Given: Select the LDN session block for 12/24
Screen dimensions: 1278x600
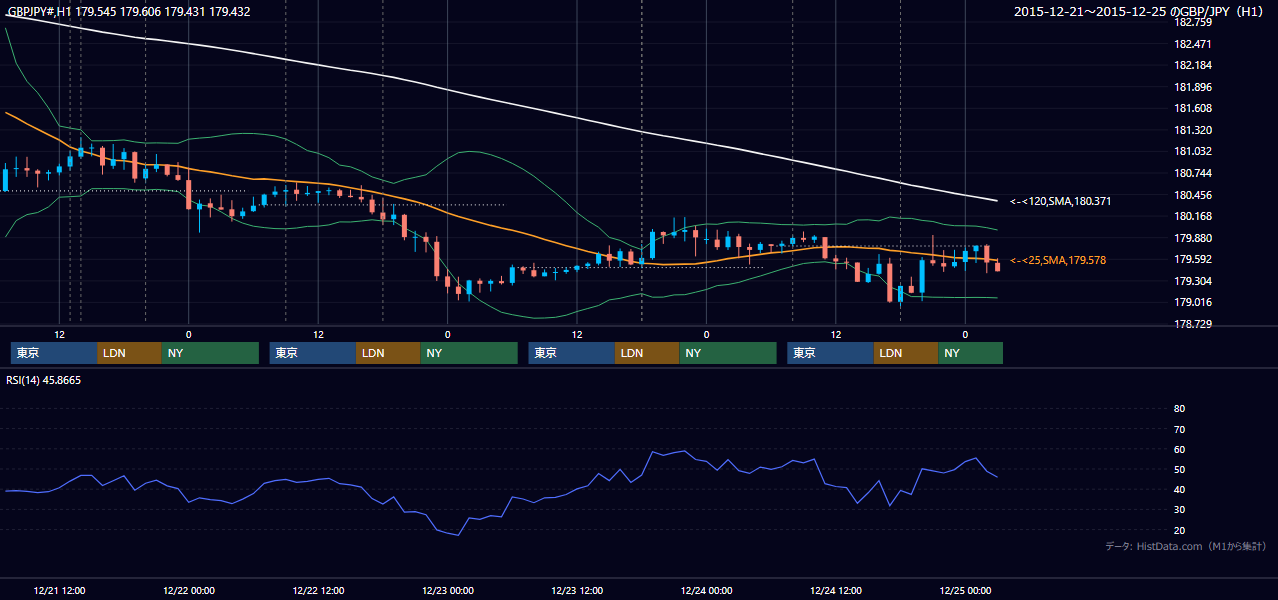Looking at the screenshot, I should click(907, 353).
